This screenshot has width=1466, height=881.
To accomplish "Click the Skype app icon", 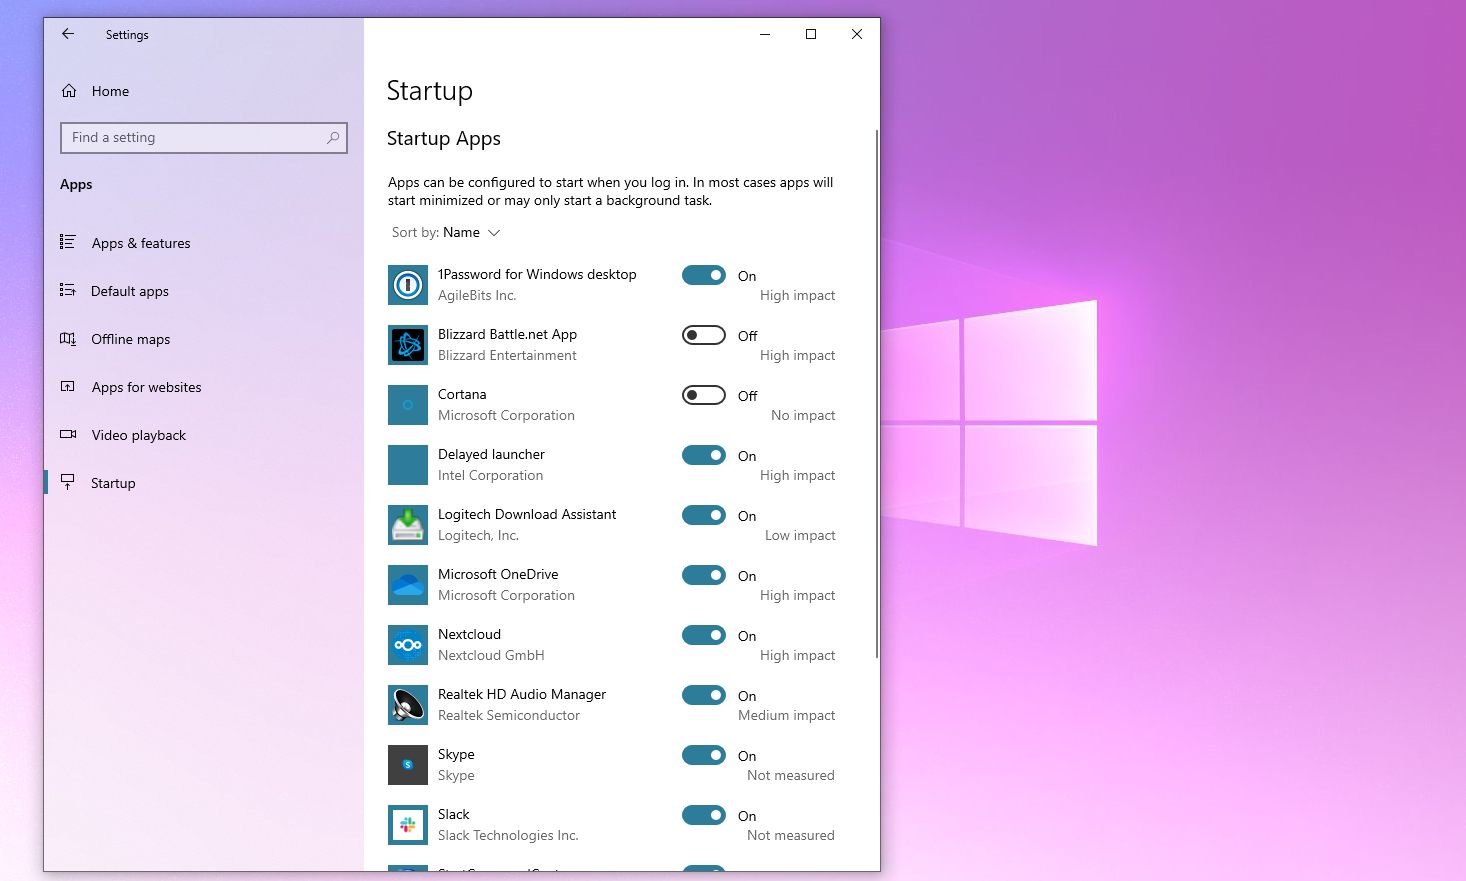I will pos(407,765).
